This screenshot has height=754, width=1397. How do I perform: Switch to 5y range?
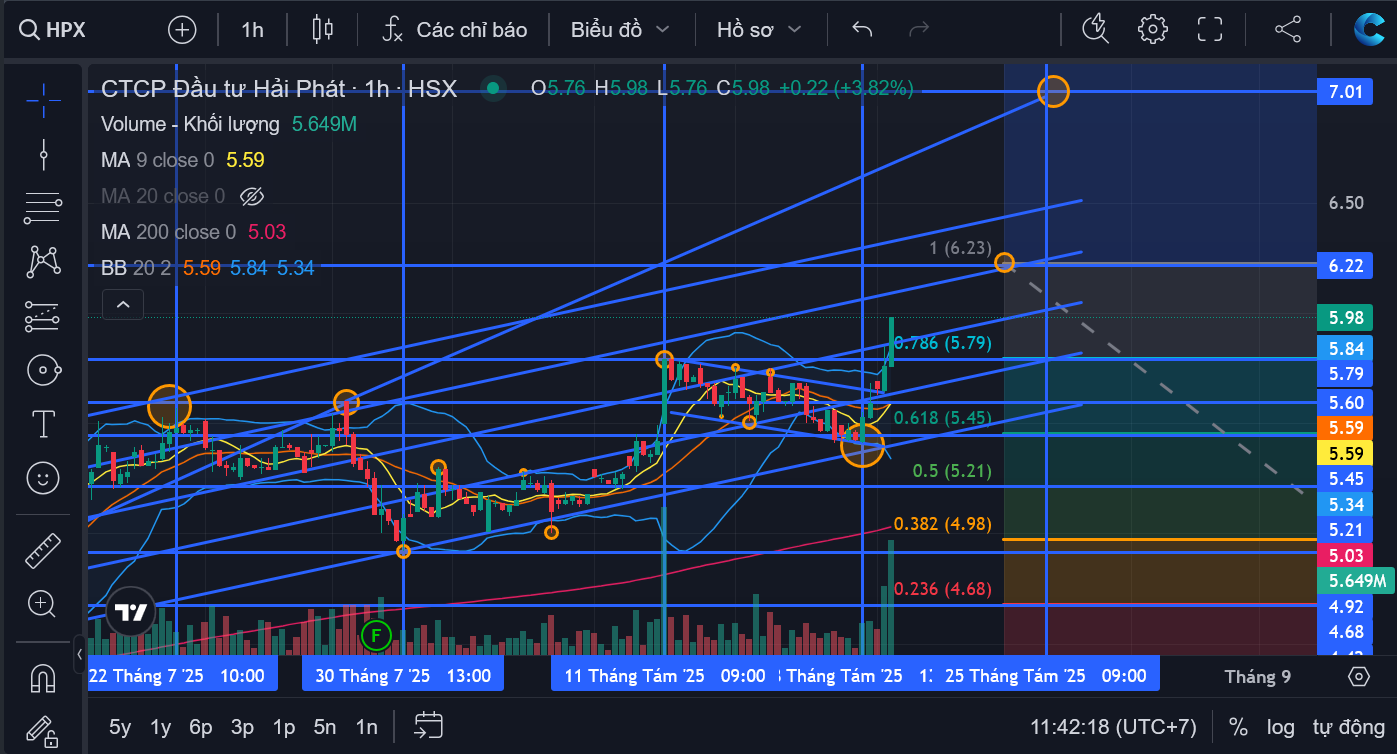pos(120,727)
